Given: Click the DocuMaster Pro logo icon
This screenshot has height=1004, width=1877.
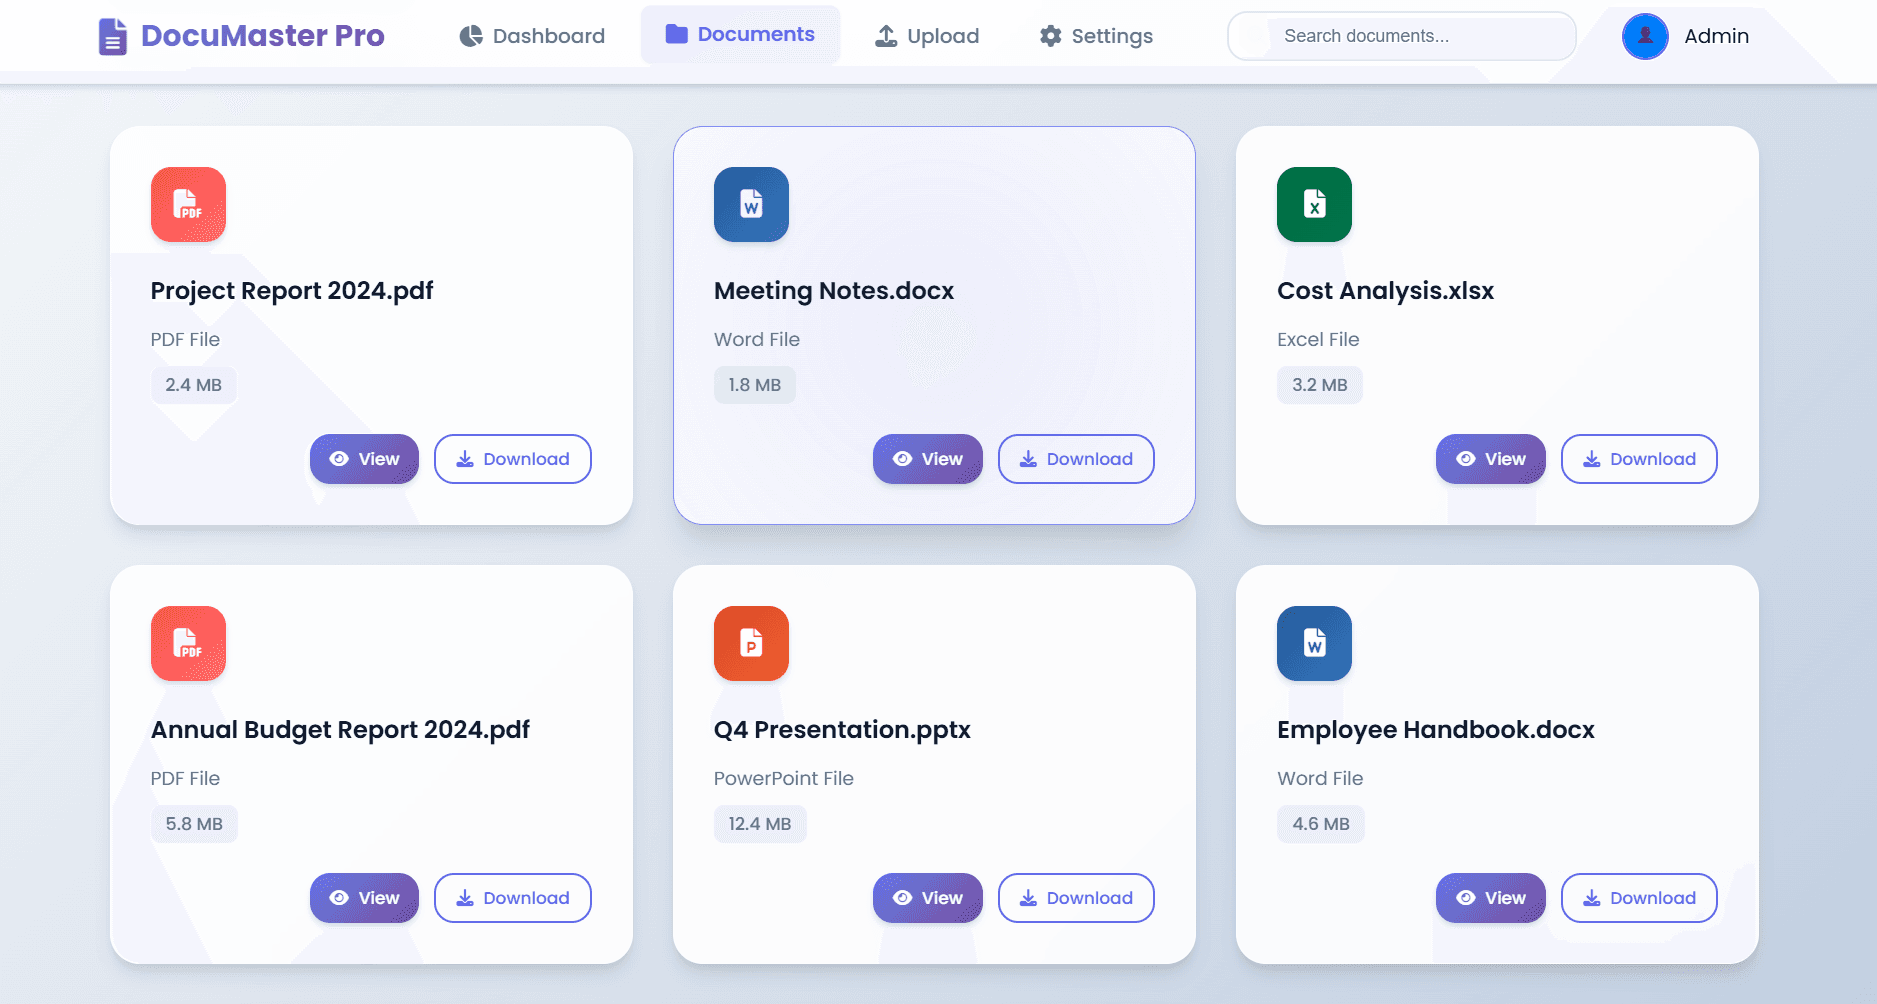Looking at the screenshot, I should (112, 35).
